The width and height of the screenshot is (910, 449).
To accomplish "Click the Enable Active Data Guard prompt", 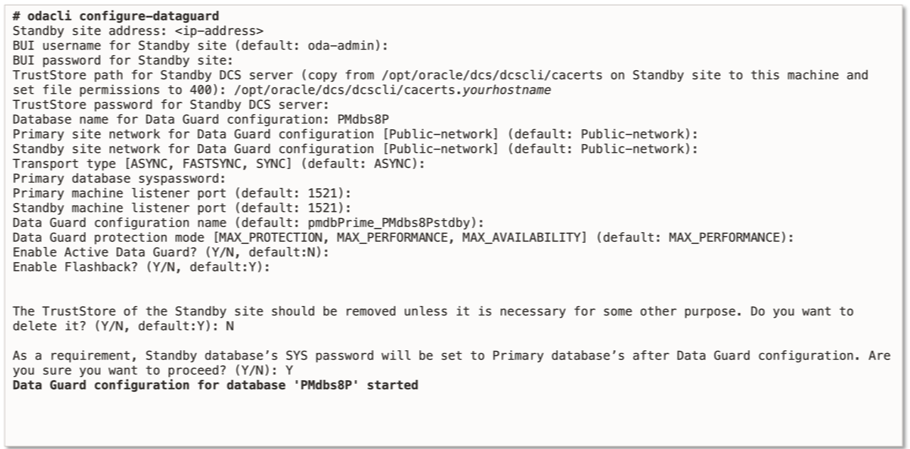I will point(170,251).
